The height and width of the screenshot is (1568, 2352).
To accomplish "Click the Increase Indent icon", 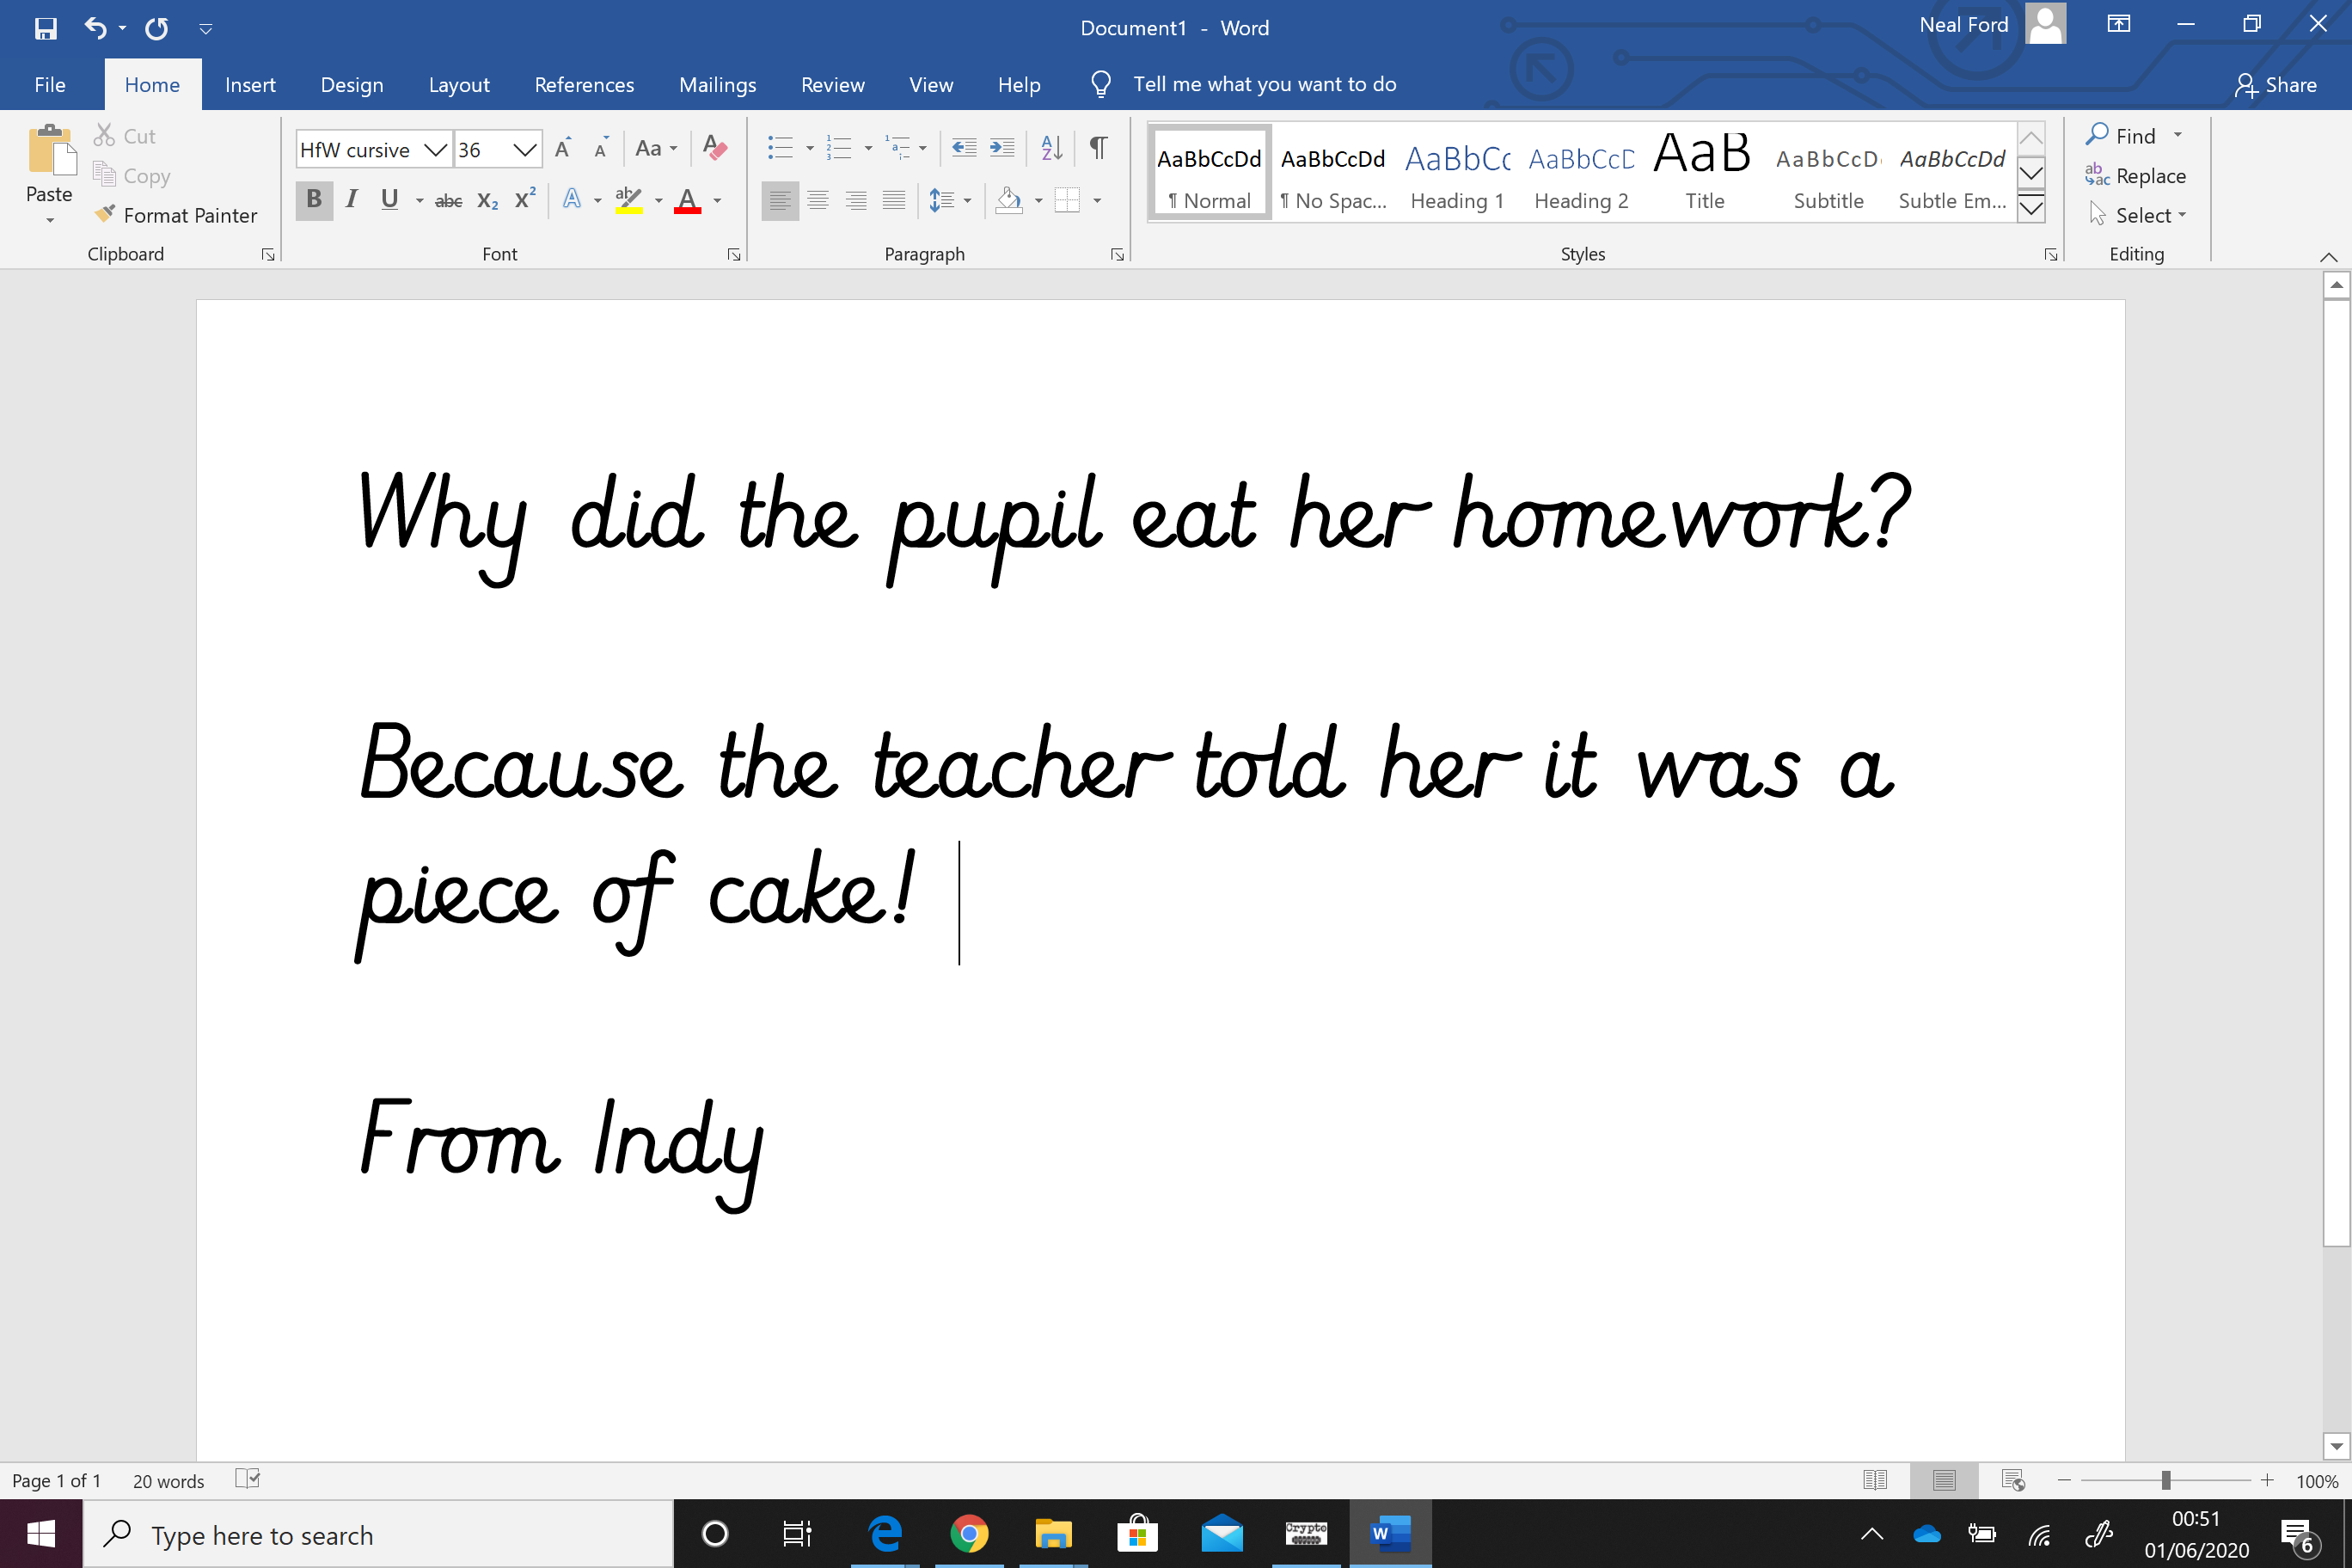I will [1001, 149].
